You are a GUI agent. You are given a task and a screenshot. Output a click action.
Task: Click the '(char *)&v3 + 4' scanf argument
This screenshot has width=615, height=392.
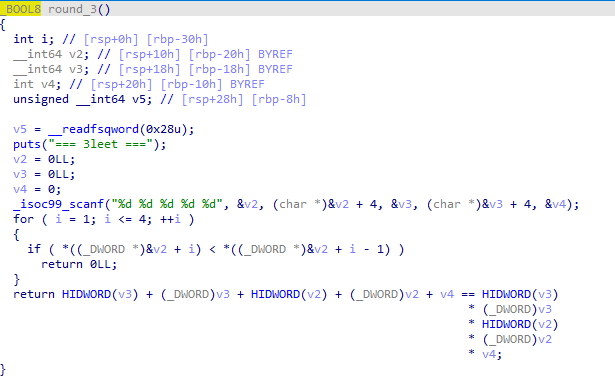479,204
